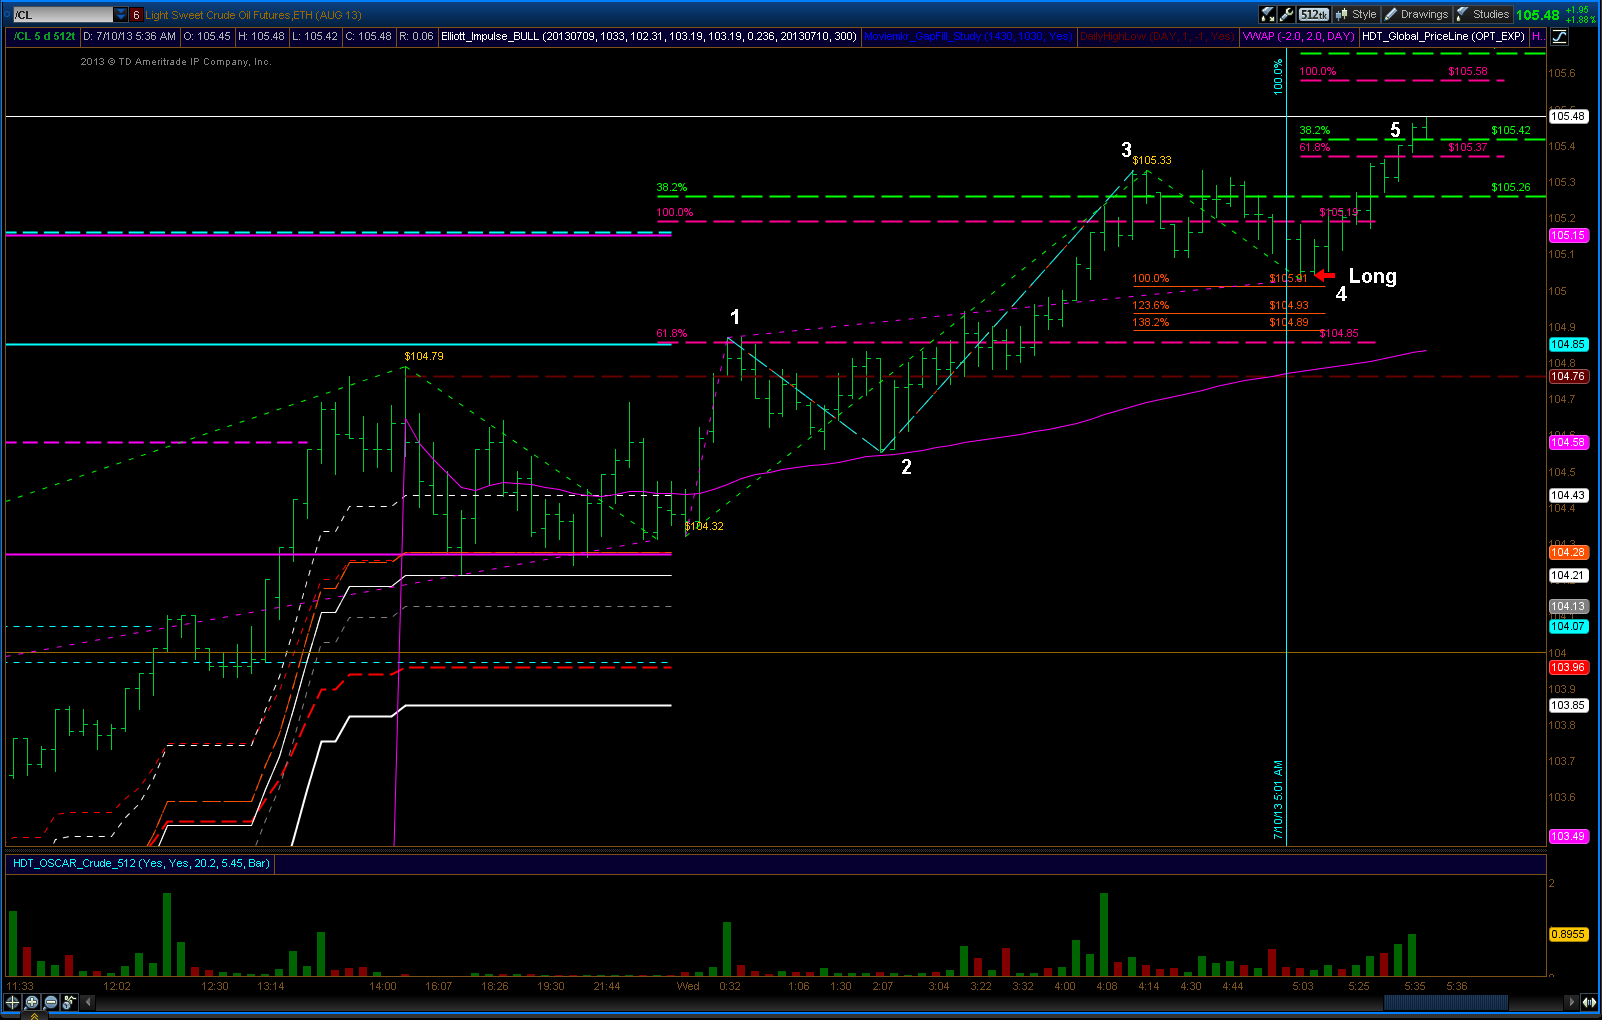Open the drawing set icon in the bottom toolbar
1602x1020 pixels.
tap(69, 1001)
